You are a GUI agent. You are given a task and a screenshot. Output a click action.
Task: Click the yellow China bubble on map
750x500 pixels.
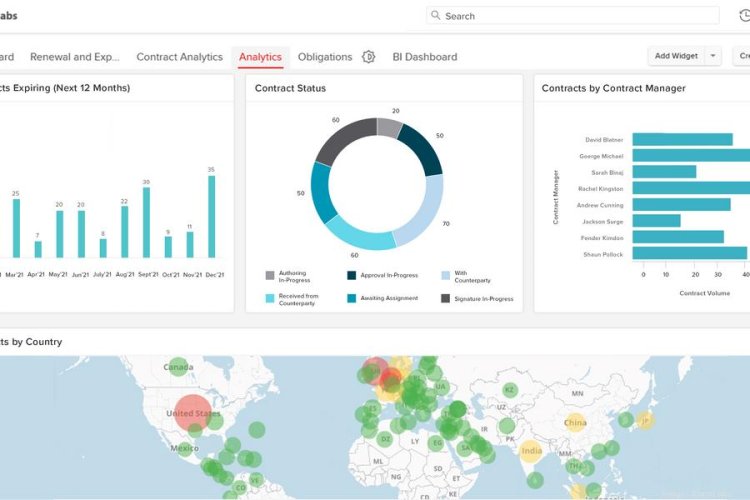[575, 422]
